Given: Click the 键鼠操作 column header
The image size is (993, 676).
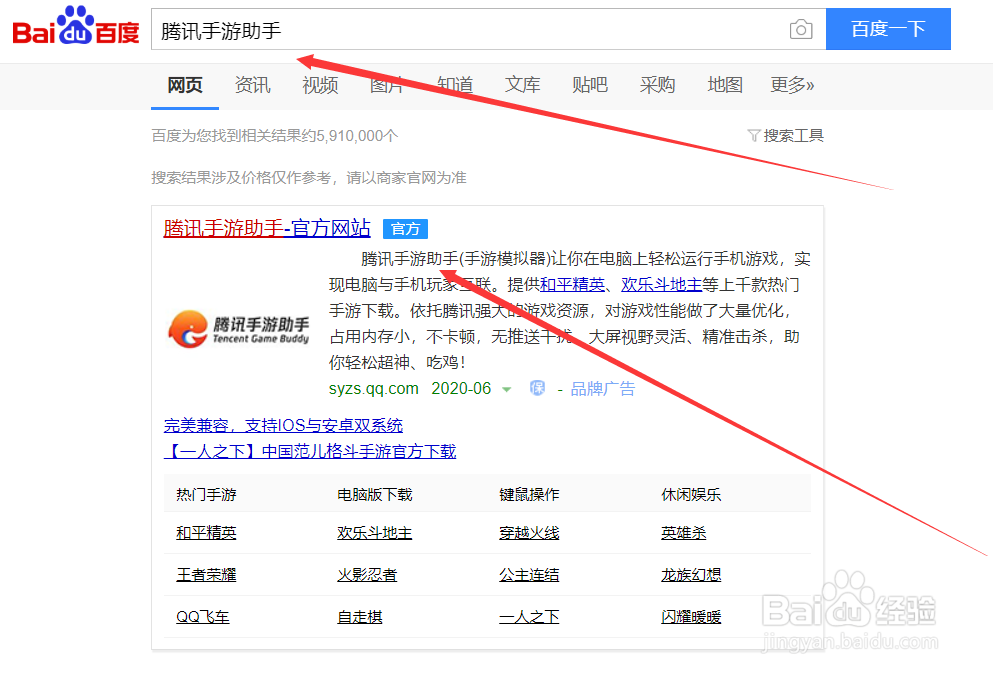Looking at the screenshot, I should point(529,494).
